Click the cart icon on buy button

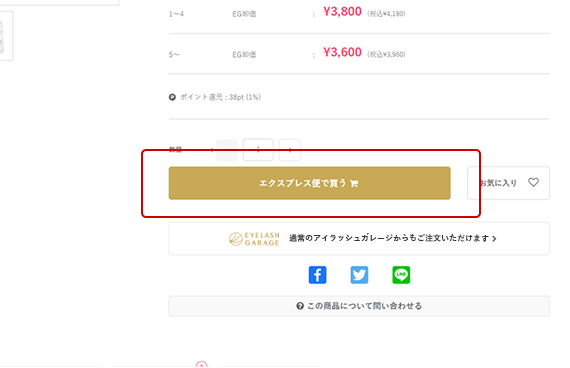[354, 184]
